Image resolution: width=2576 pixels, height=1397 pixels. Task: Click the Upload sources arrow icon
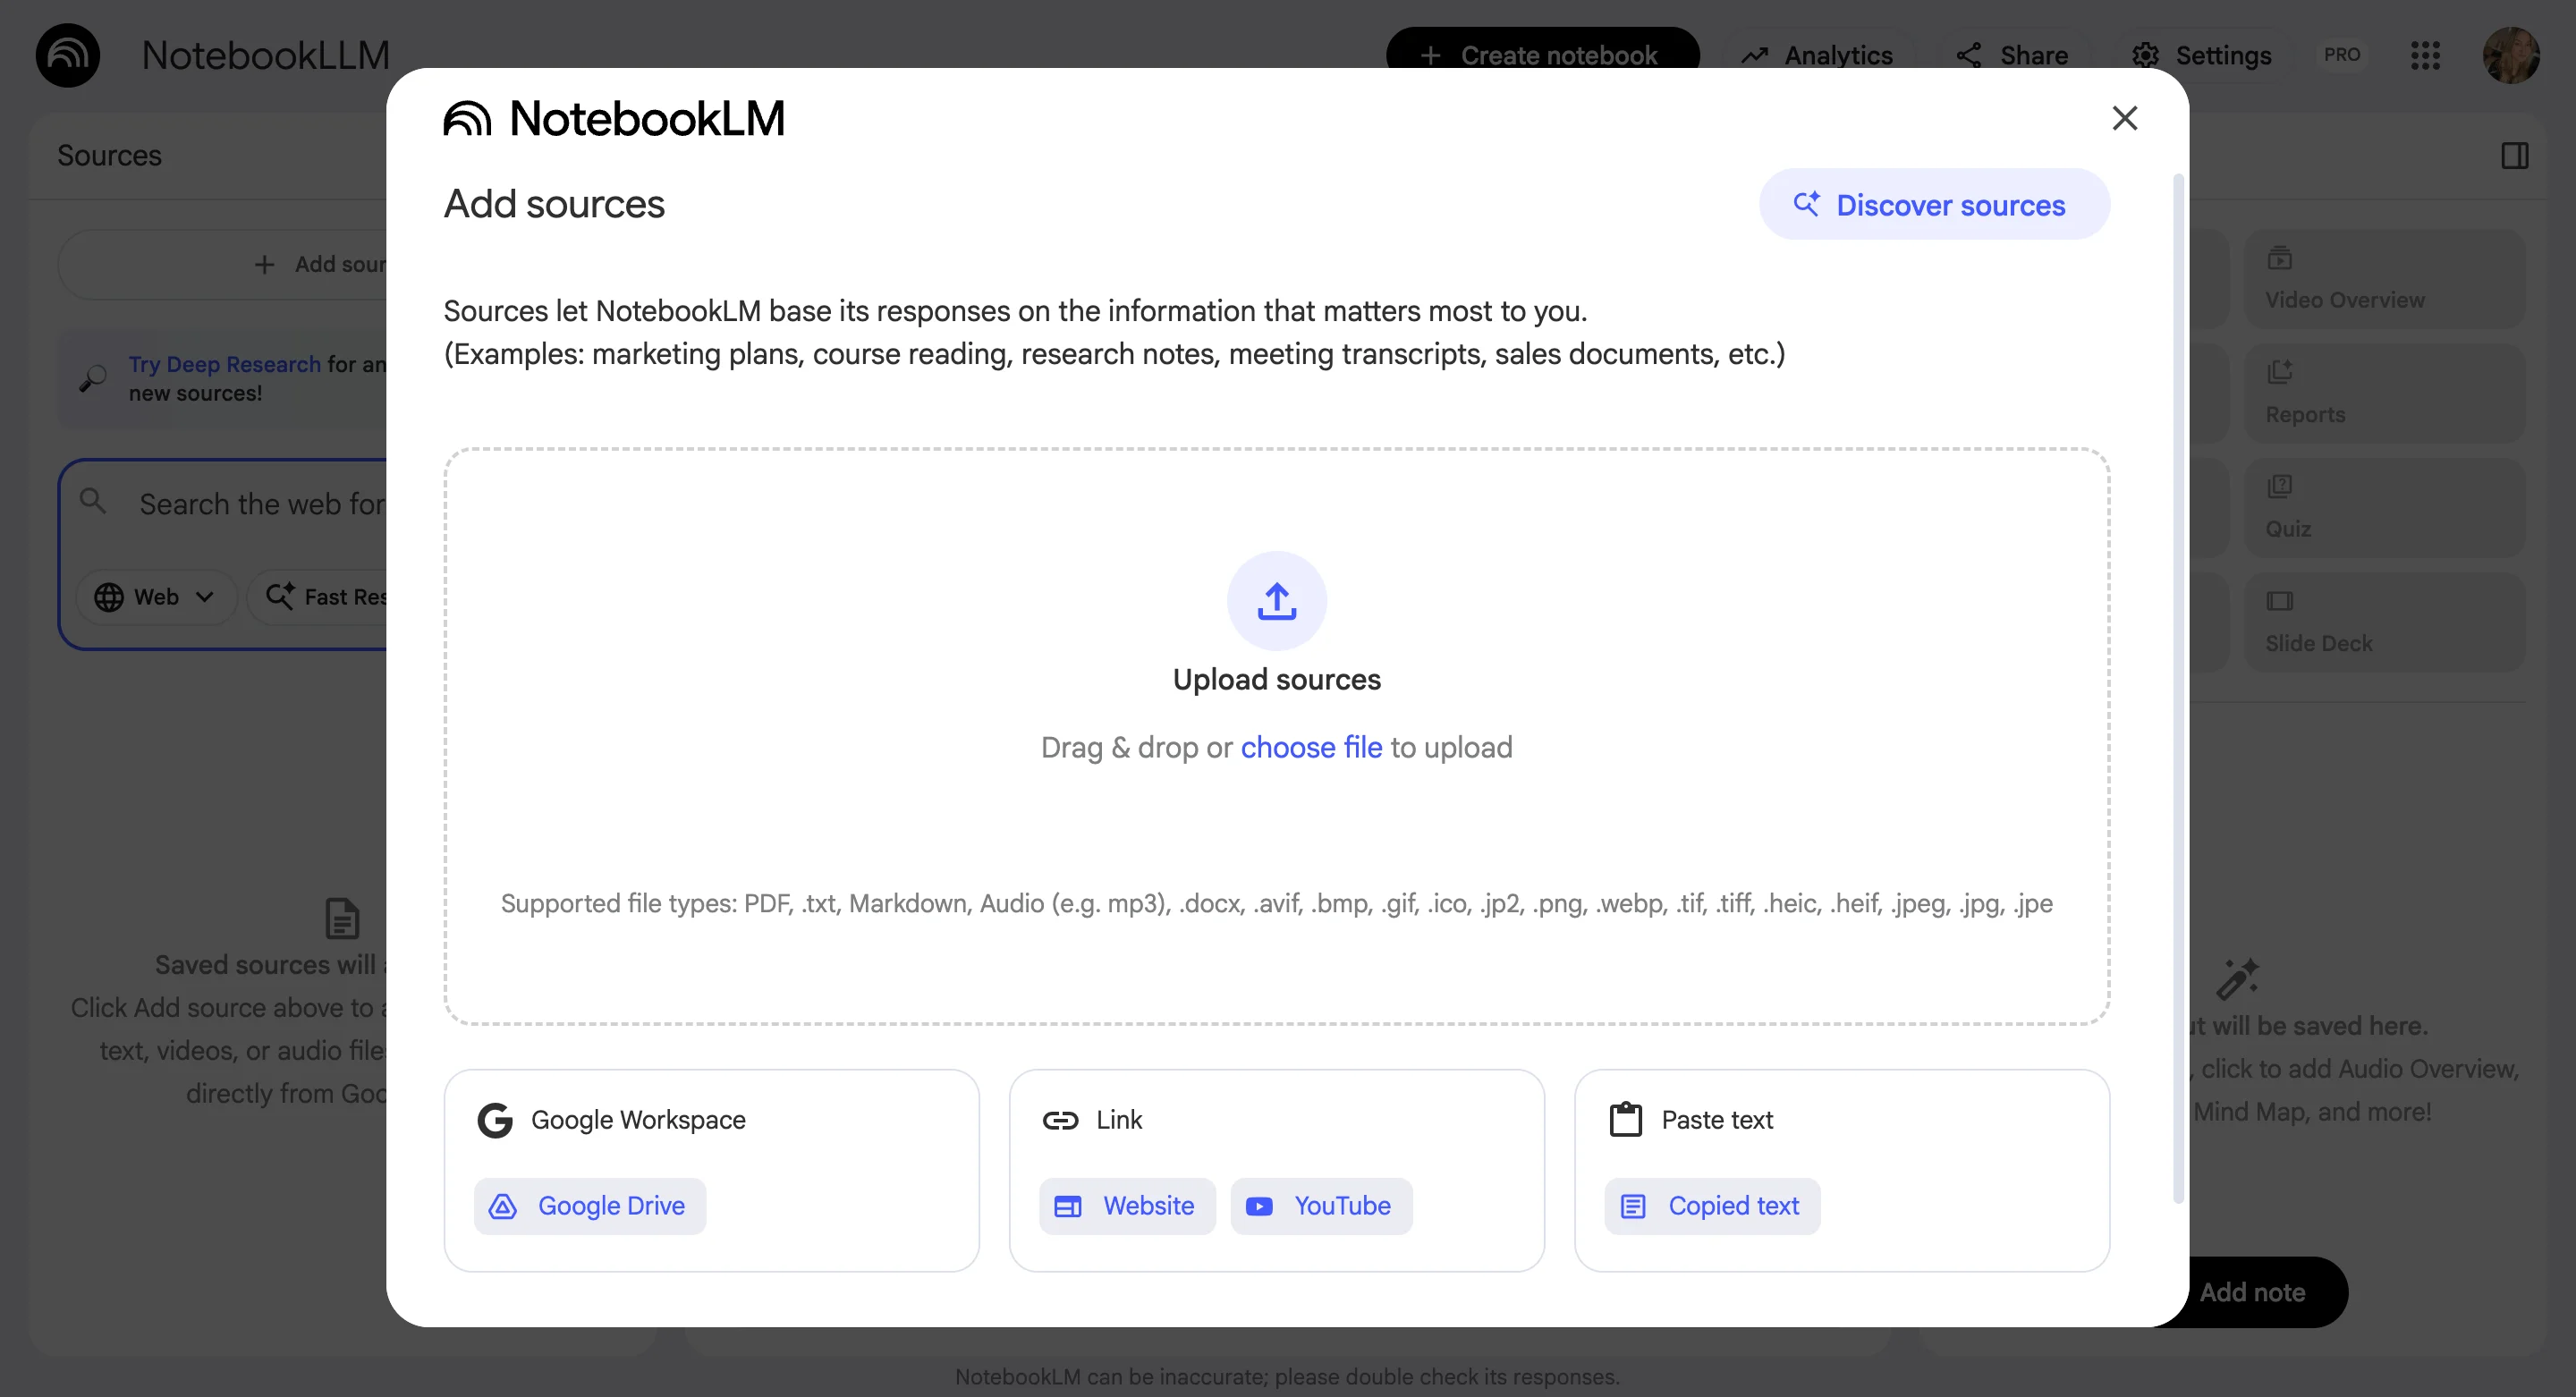click(x=1276, y=600)
